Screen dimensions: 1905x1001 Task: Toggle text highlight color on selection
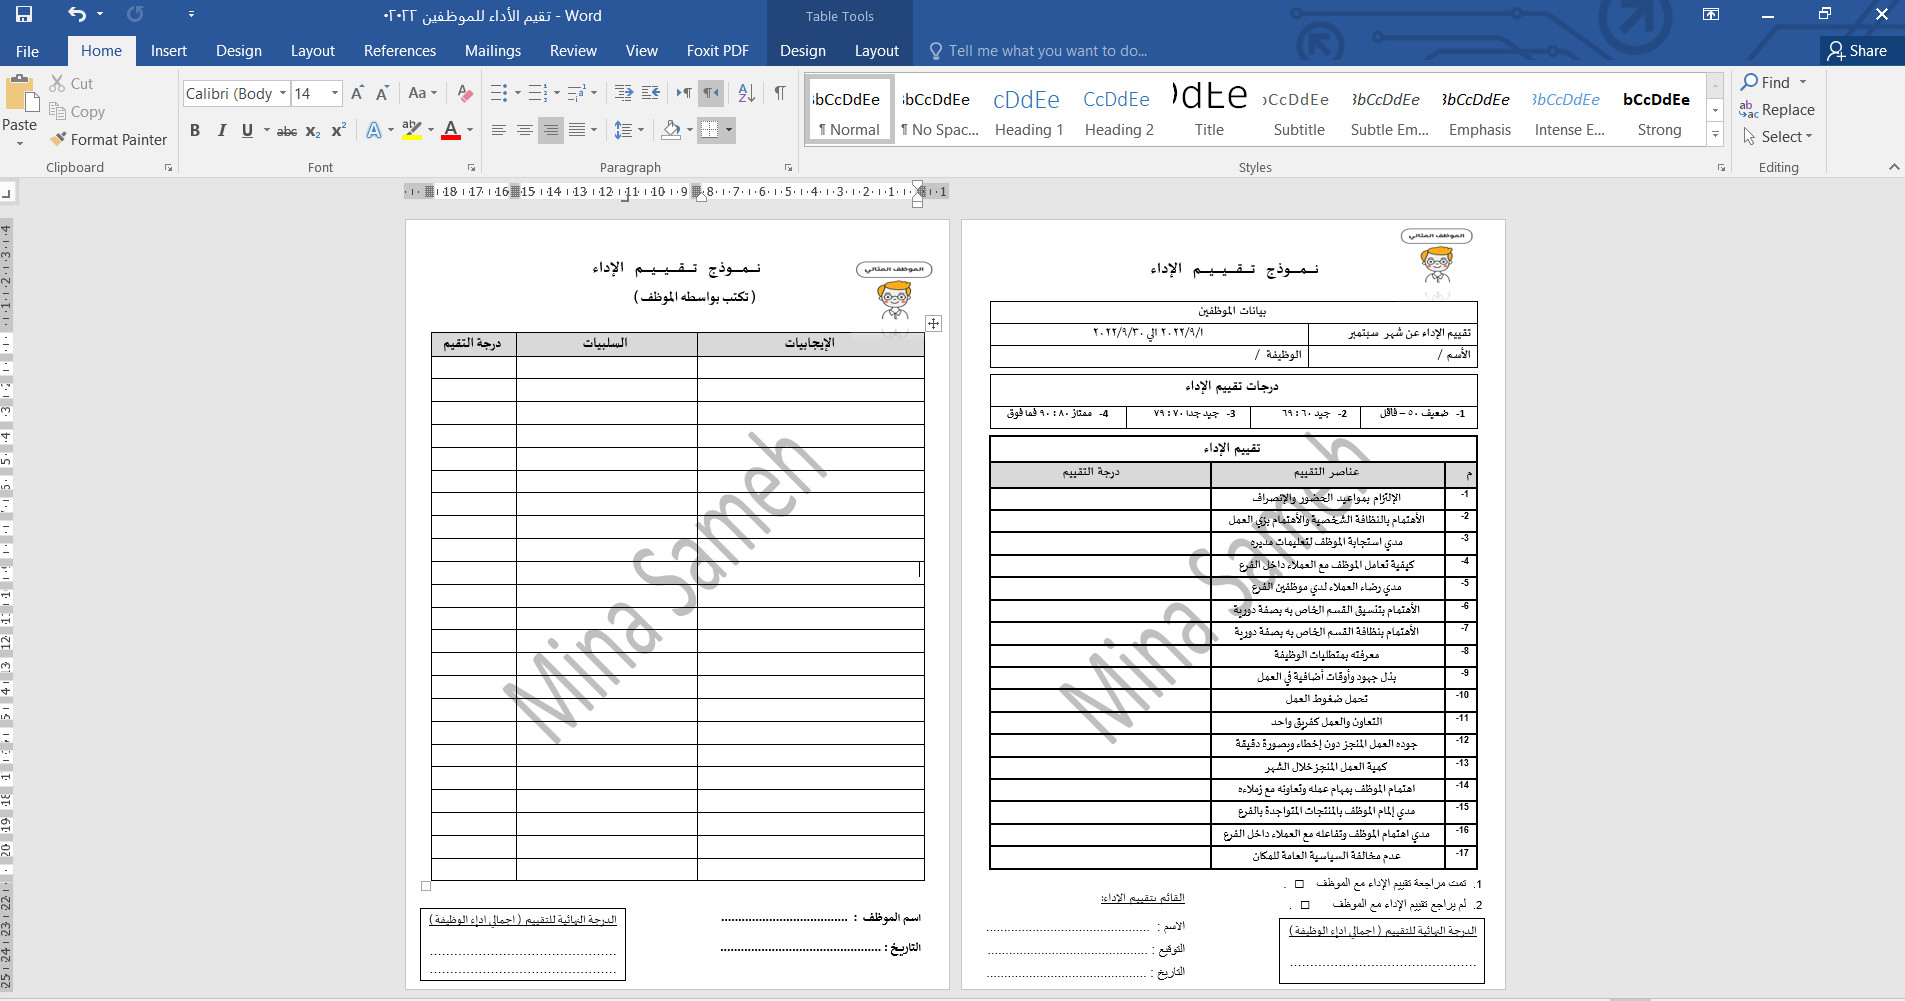pos(411,130)
